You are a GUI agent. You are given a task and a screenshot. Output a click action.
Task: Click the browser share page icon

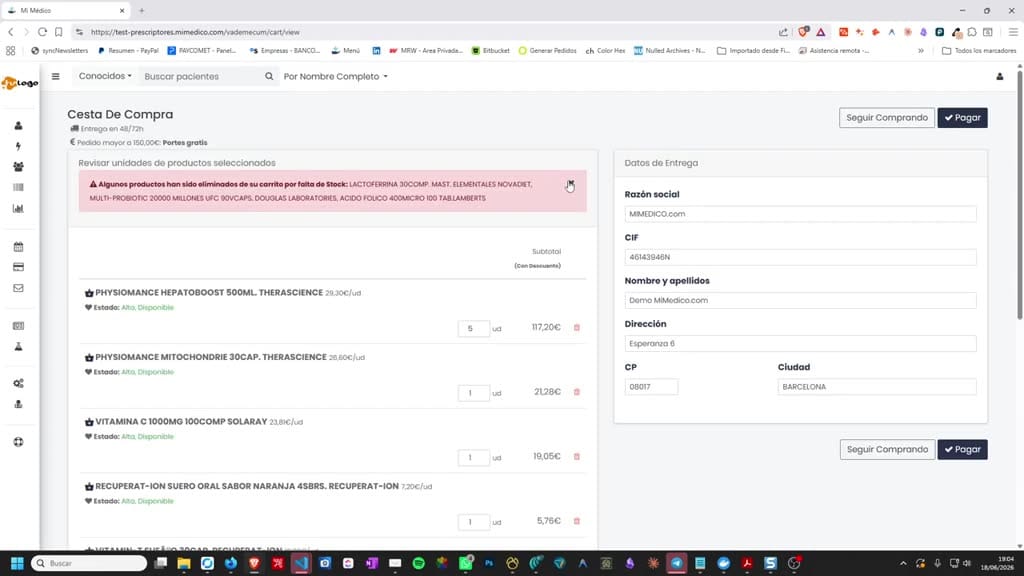783,32
